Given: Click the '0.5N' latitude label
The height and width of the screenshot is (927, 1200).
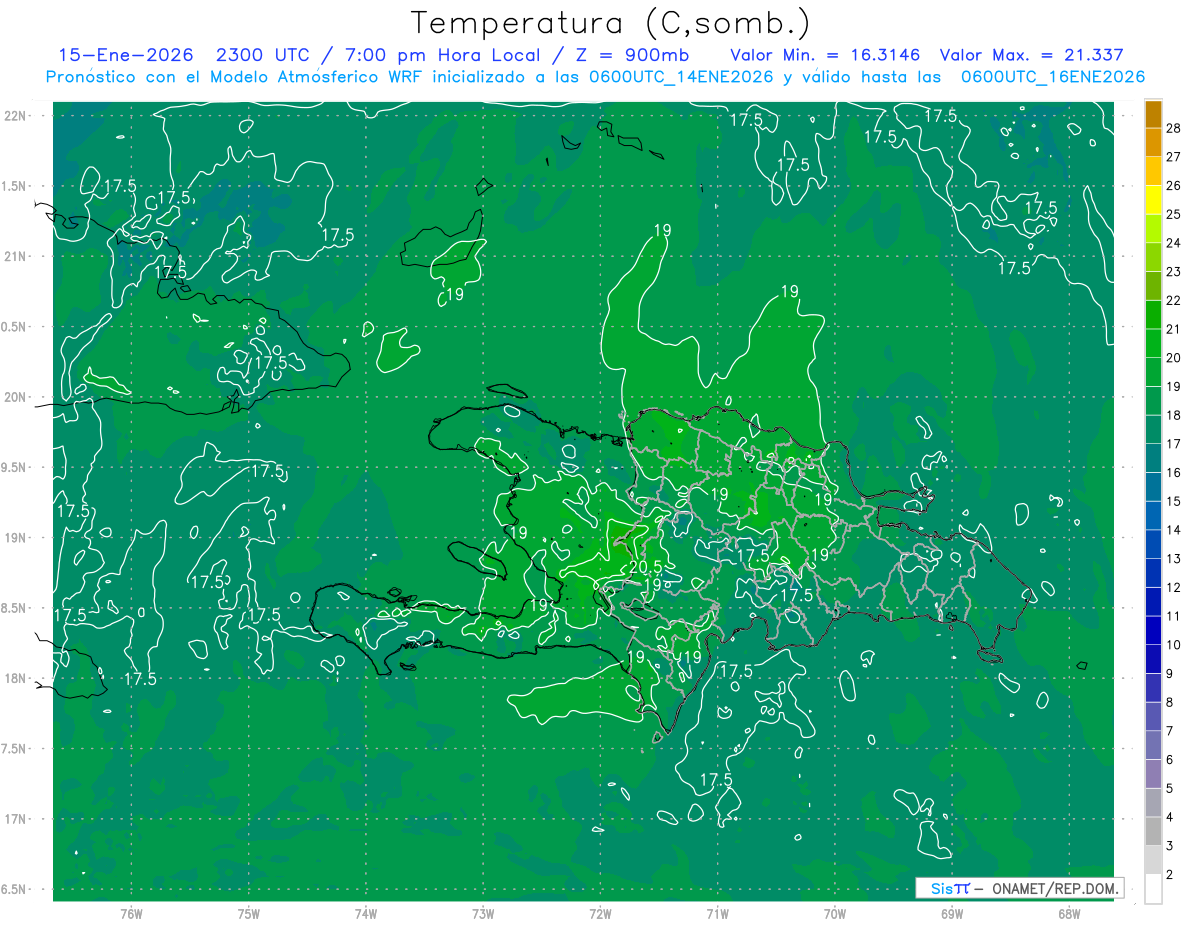Looking at the screenshot, I should pos(15,327).
